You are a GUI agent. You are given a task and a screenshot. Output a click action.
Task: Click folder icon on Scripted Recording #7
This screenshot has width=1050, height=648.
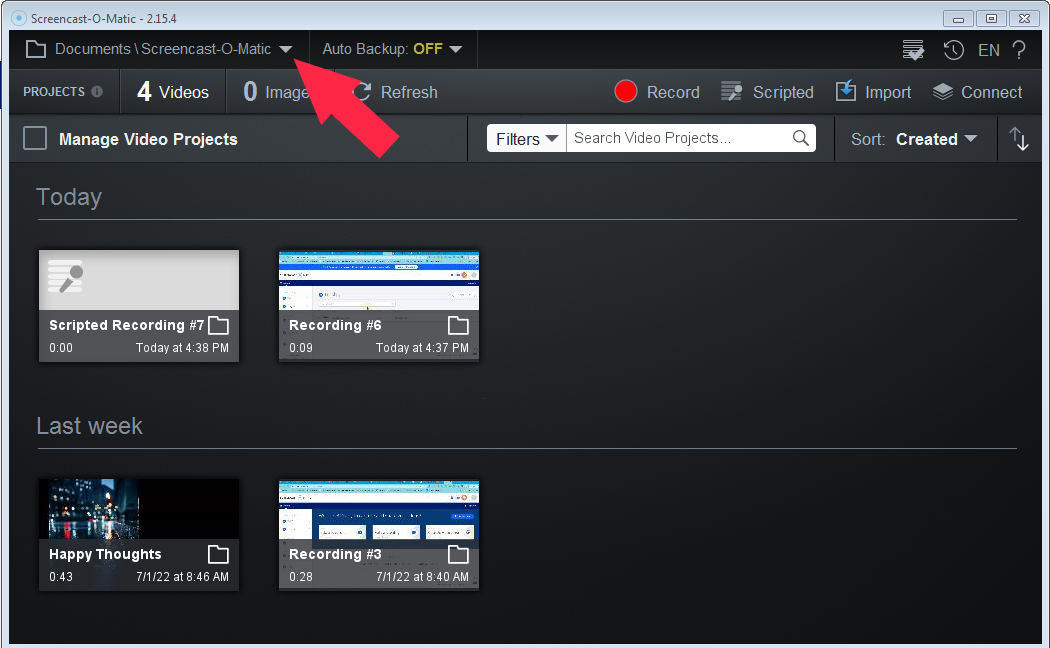218,325
